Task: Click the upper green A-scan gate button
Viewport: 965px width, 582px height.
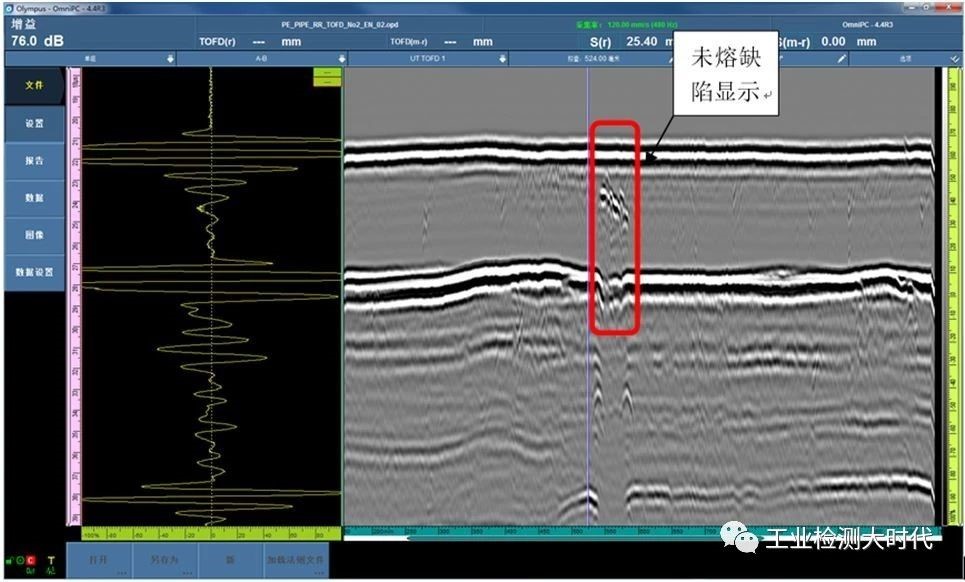Action: (327, 73)
